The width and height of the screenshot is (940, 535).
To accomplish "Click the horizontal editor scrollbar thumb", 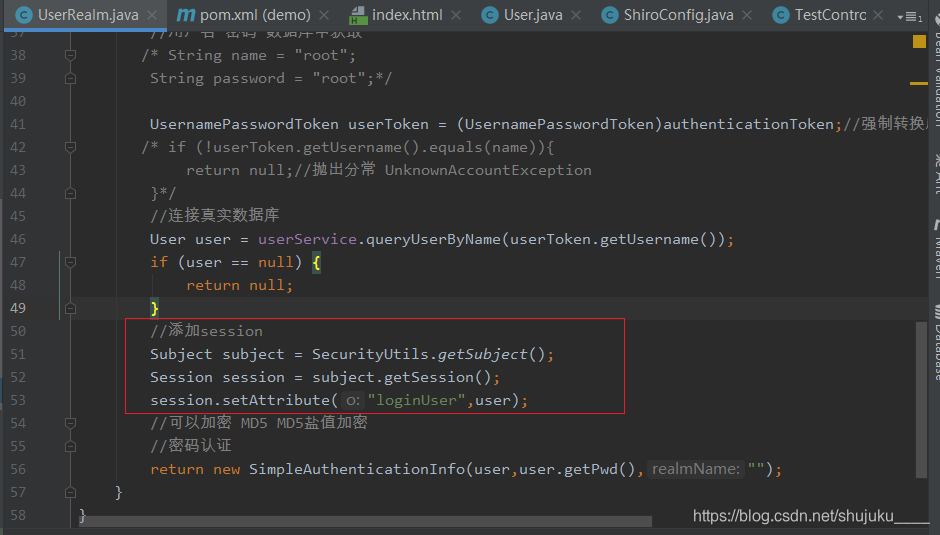I will pos(366,521).
